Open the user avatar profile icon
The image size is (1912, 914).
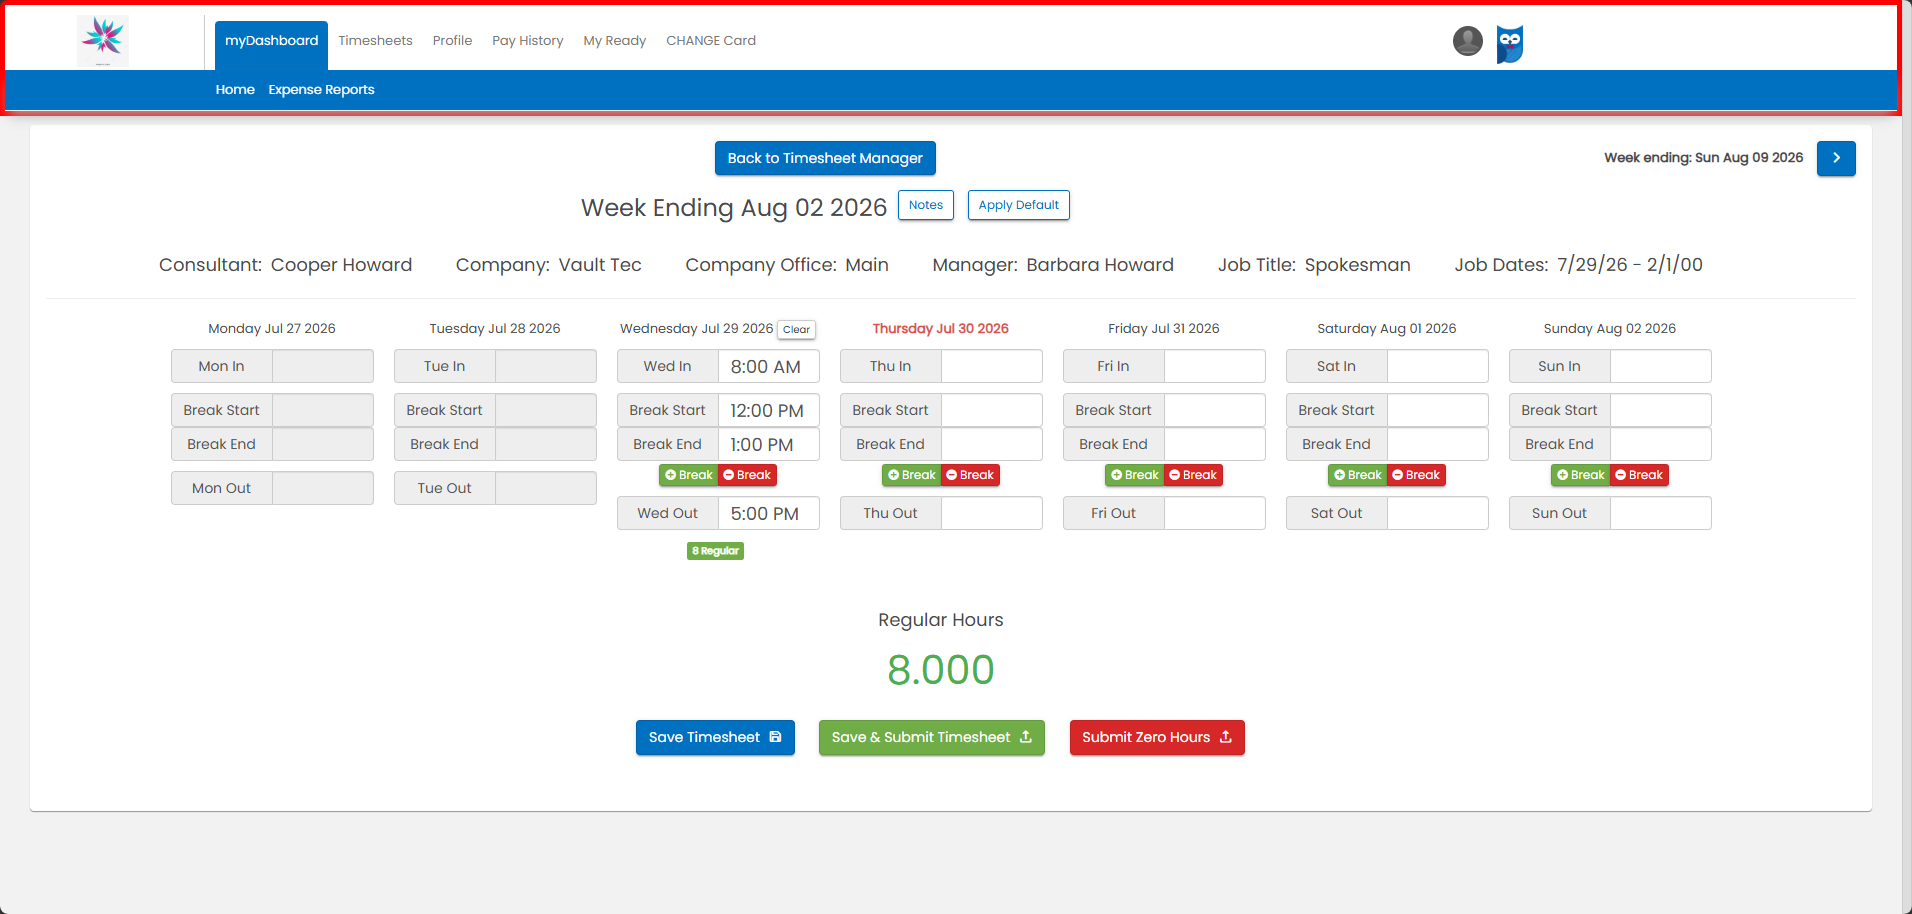pos(1467,41)
